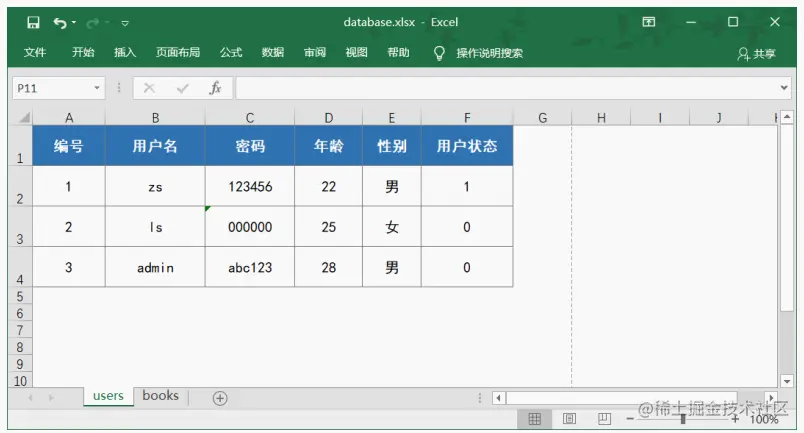804x433 pixels.
Task: Switch to the 插入 ribbon tab
Action: (125, 52)
